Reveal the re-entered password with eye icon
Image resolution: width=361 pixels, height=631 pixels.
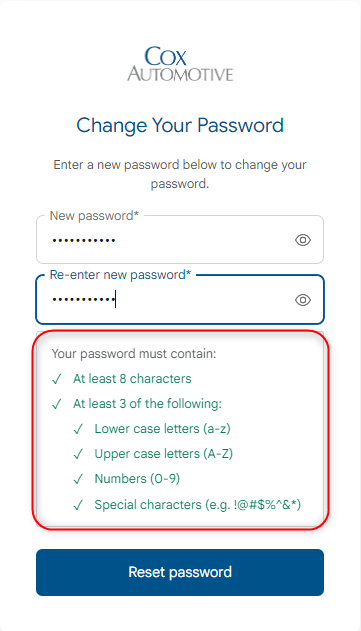[303, 300]
